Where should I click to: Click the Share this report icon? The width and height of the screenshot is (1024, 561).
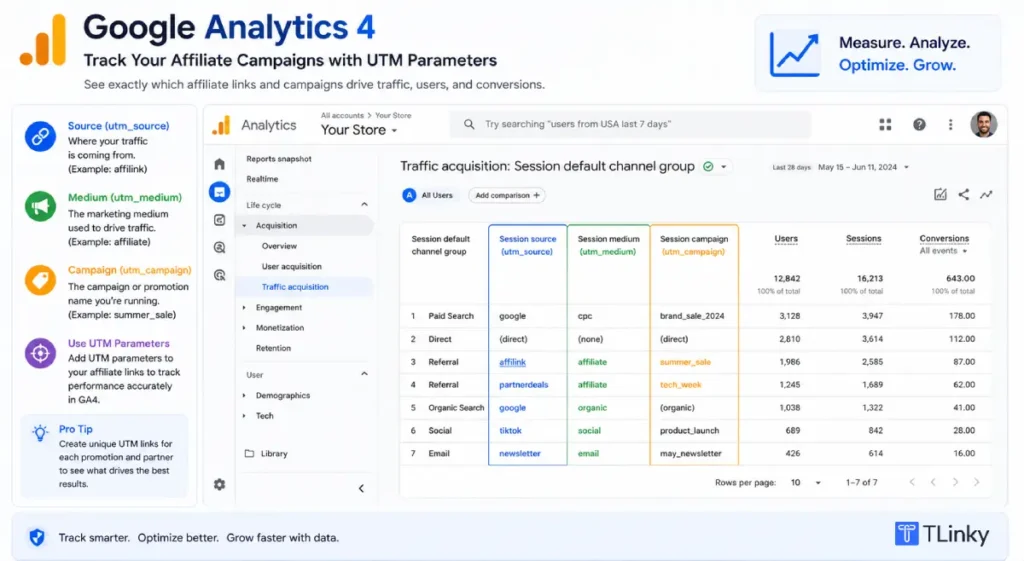[x=963, y=194]
